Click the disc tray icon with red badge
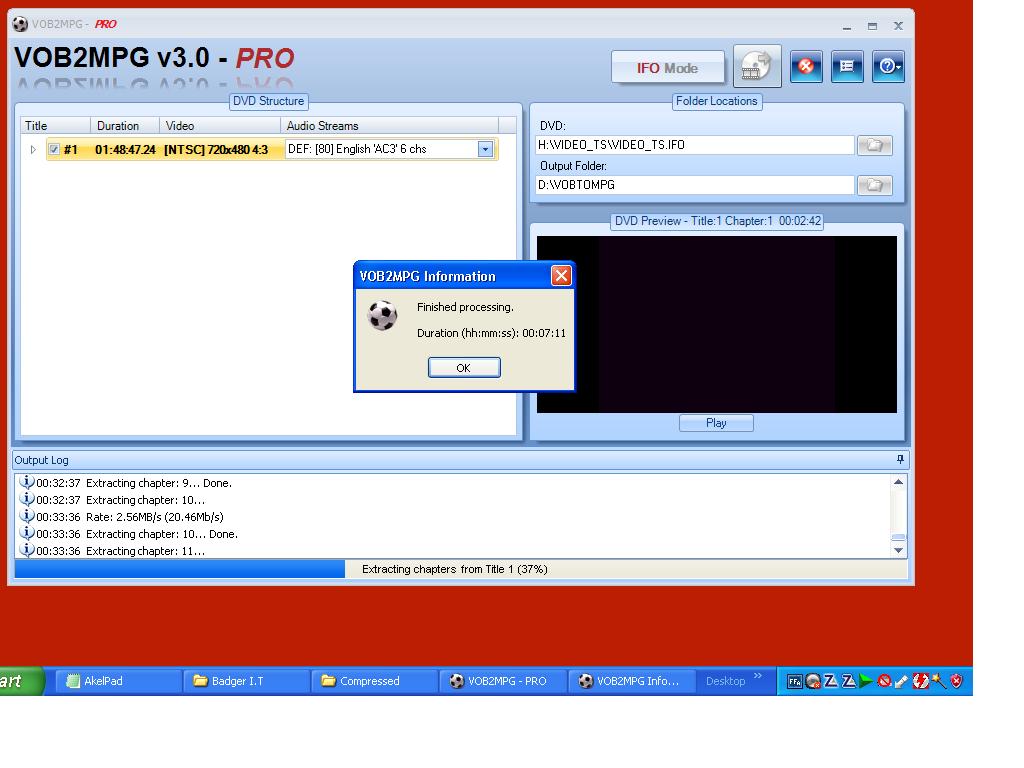This screenshot has width=1024, height=768. point(813,682)
